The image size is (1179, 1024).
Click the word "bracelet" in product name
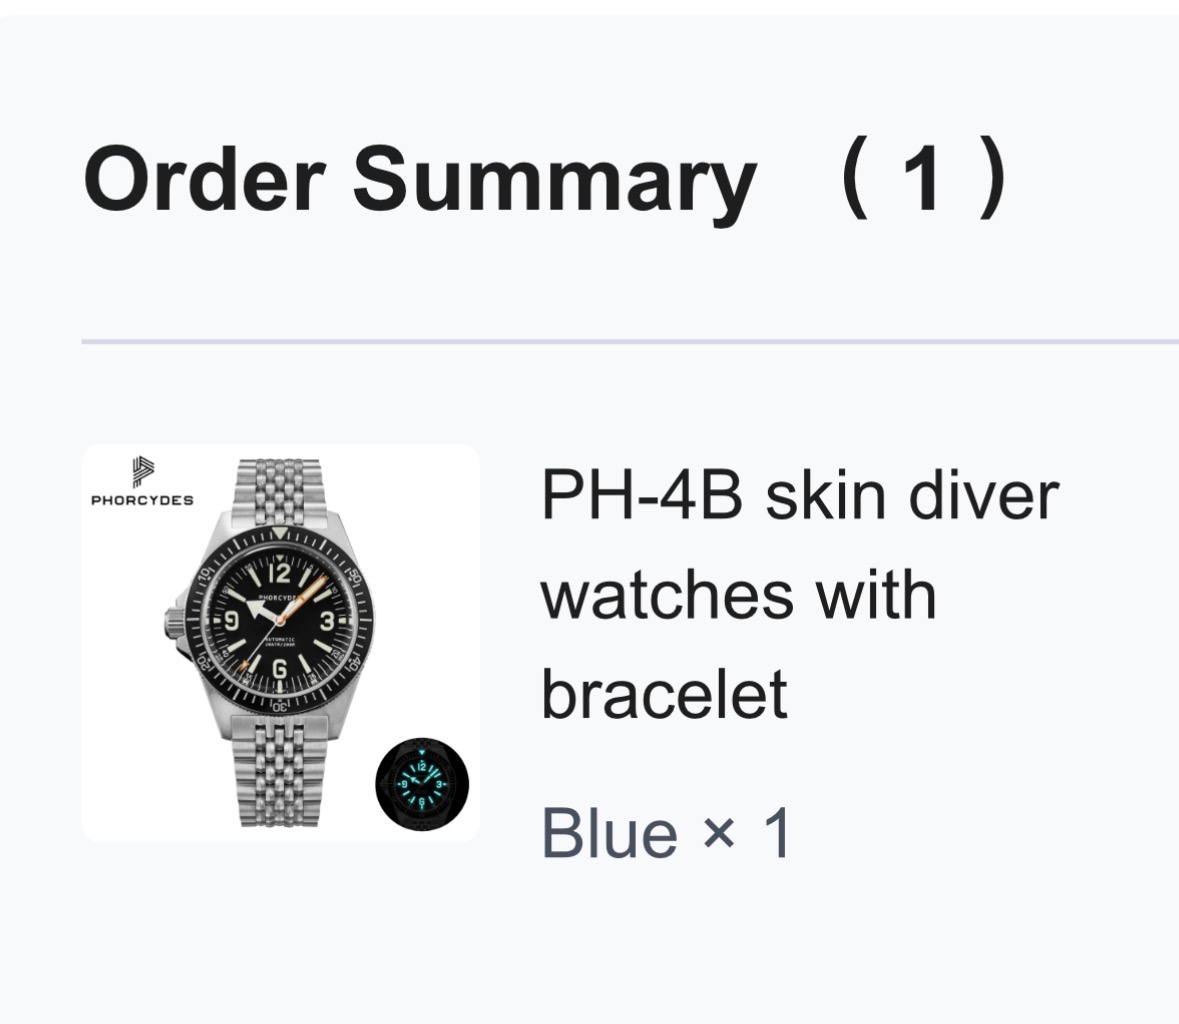point(664,694)
